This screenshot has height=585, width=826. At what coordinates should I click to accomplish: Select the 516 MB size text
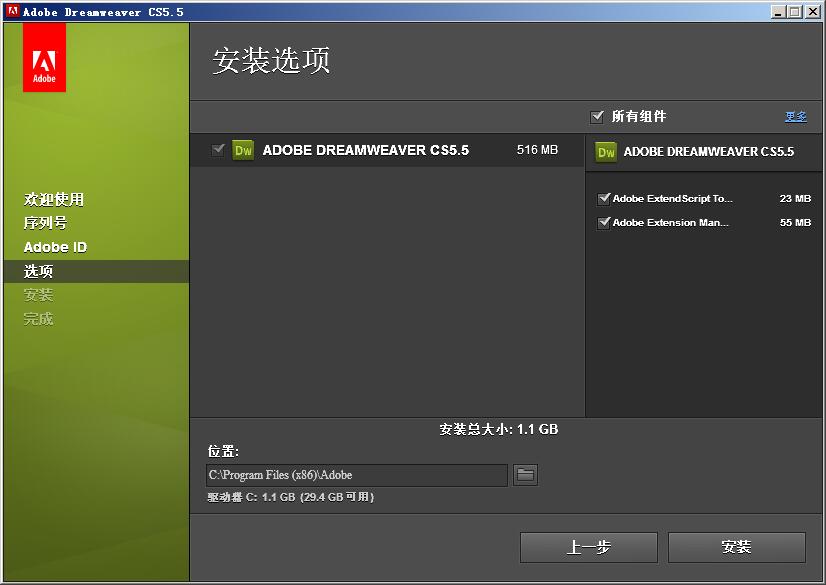tap(537, 150)
